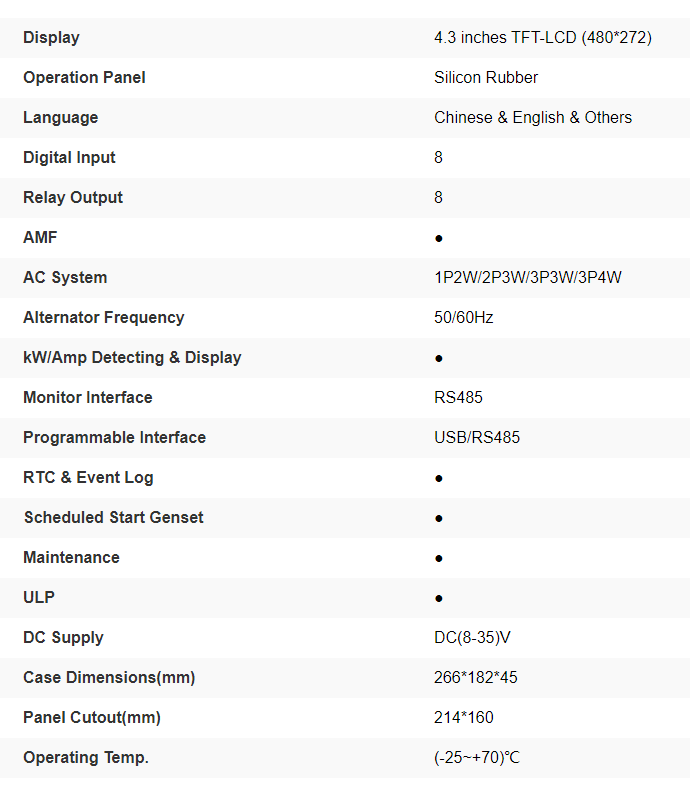Click the Maintenance row bullet dot
Image resolution: width=690 pixels, height=787 pixels.
tap(439, 559)
